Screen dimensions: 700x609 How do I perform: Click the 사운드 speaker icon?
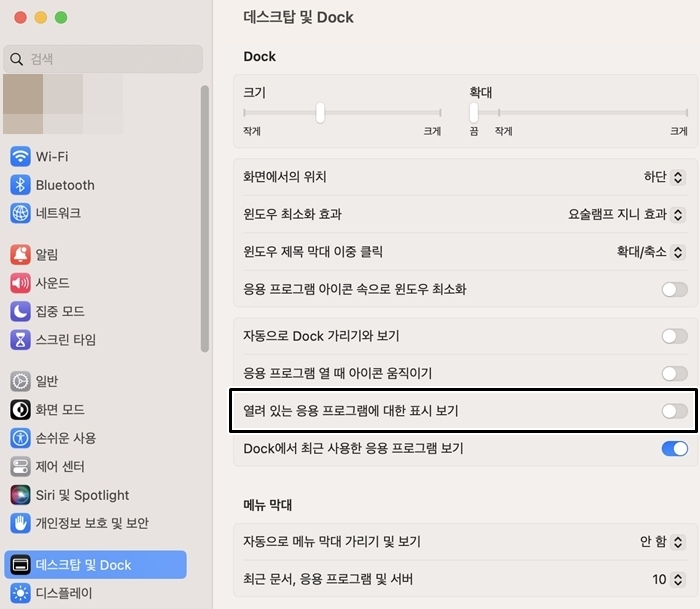[20, 283]
